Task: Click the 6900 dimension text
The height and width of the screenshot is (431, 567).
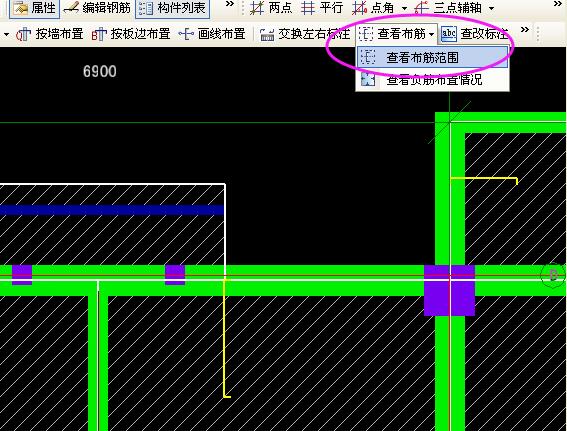Action: (x=100, y=71)
